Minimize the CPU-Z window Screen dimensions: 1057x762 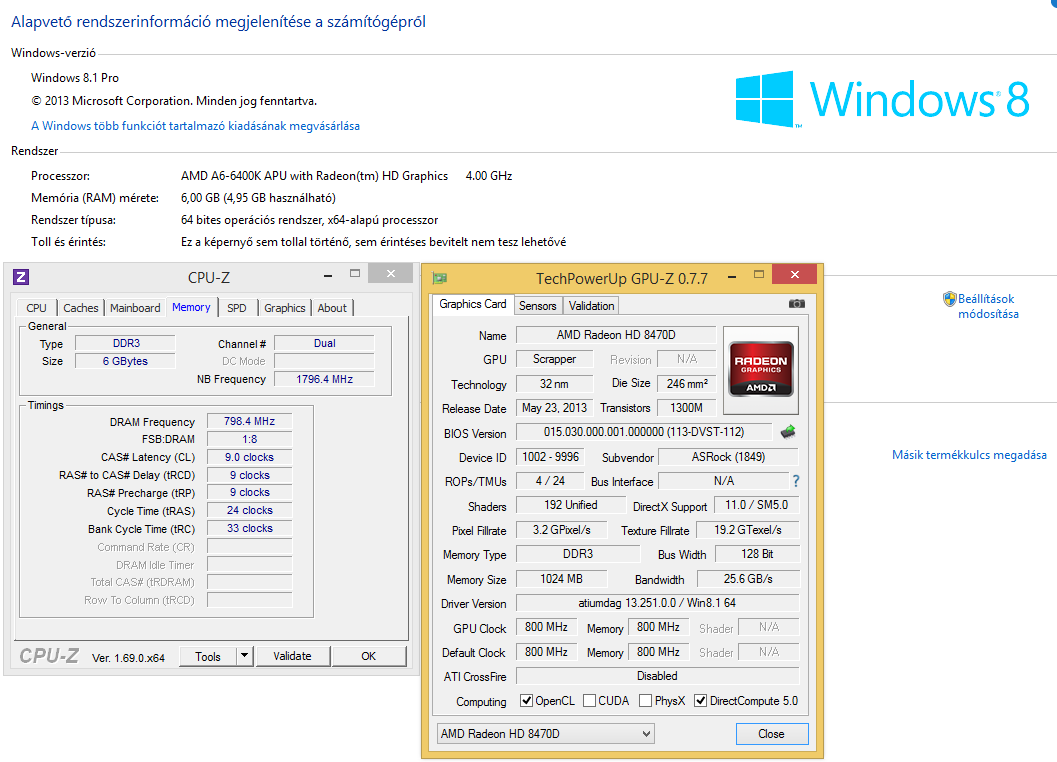328,275
